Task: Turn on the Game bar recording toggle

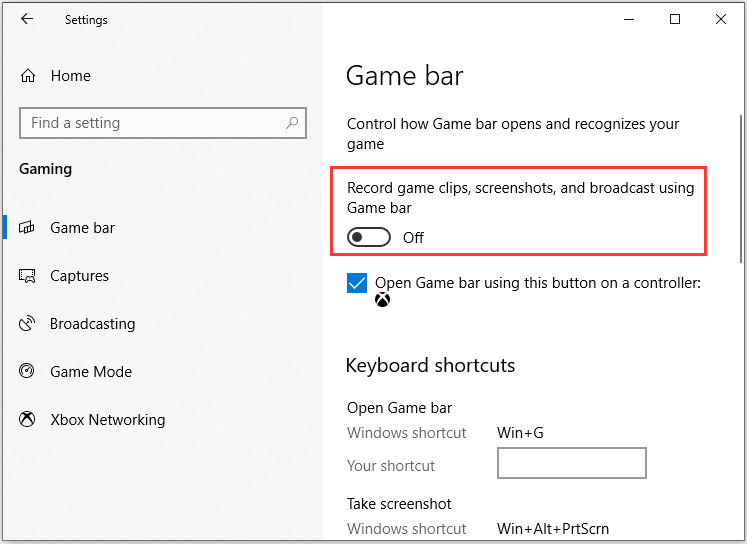Action: pyautogui.click(x=369, y=237)
